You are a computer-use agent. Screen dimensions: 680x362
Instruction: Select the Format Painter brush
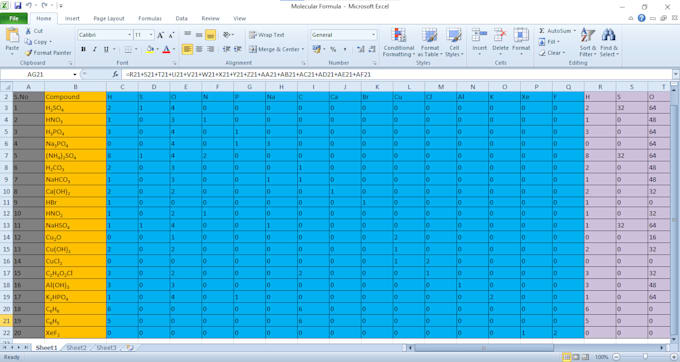coord(29,52)
